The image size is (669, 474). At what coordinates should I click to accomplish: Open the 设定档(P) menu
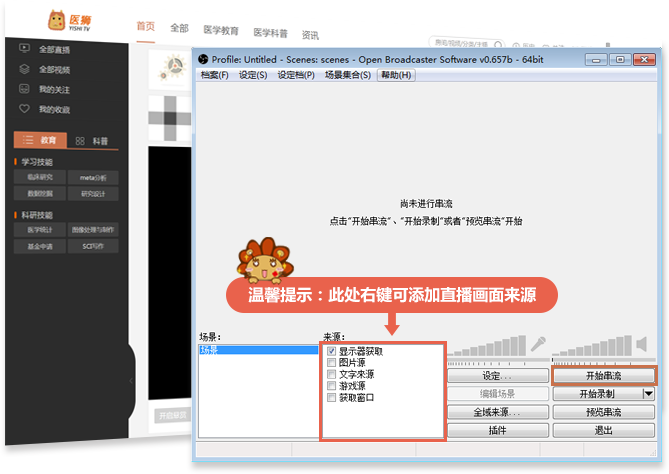tap(296, 75)
